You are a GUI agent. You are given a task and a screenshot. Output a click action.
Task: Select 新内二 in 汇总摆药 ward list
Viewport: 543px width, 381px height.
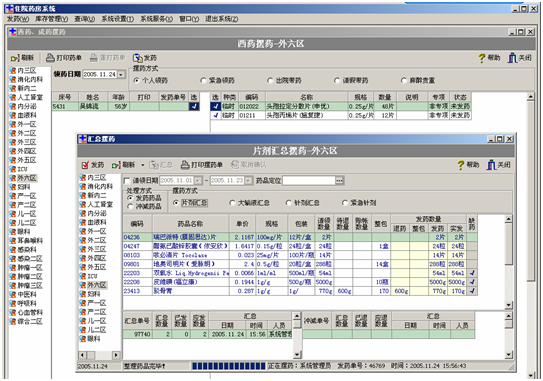(93, 195)
